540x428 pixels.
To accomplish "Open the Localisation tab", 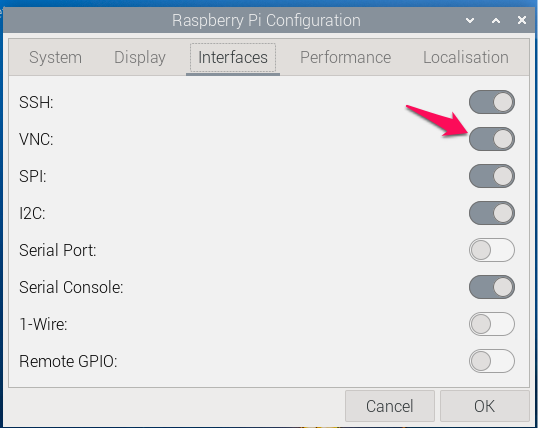I will coord(466,57).
